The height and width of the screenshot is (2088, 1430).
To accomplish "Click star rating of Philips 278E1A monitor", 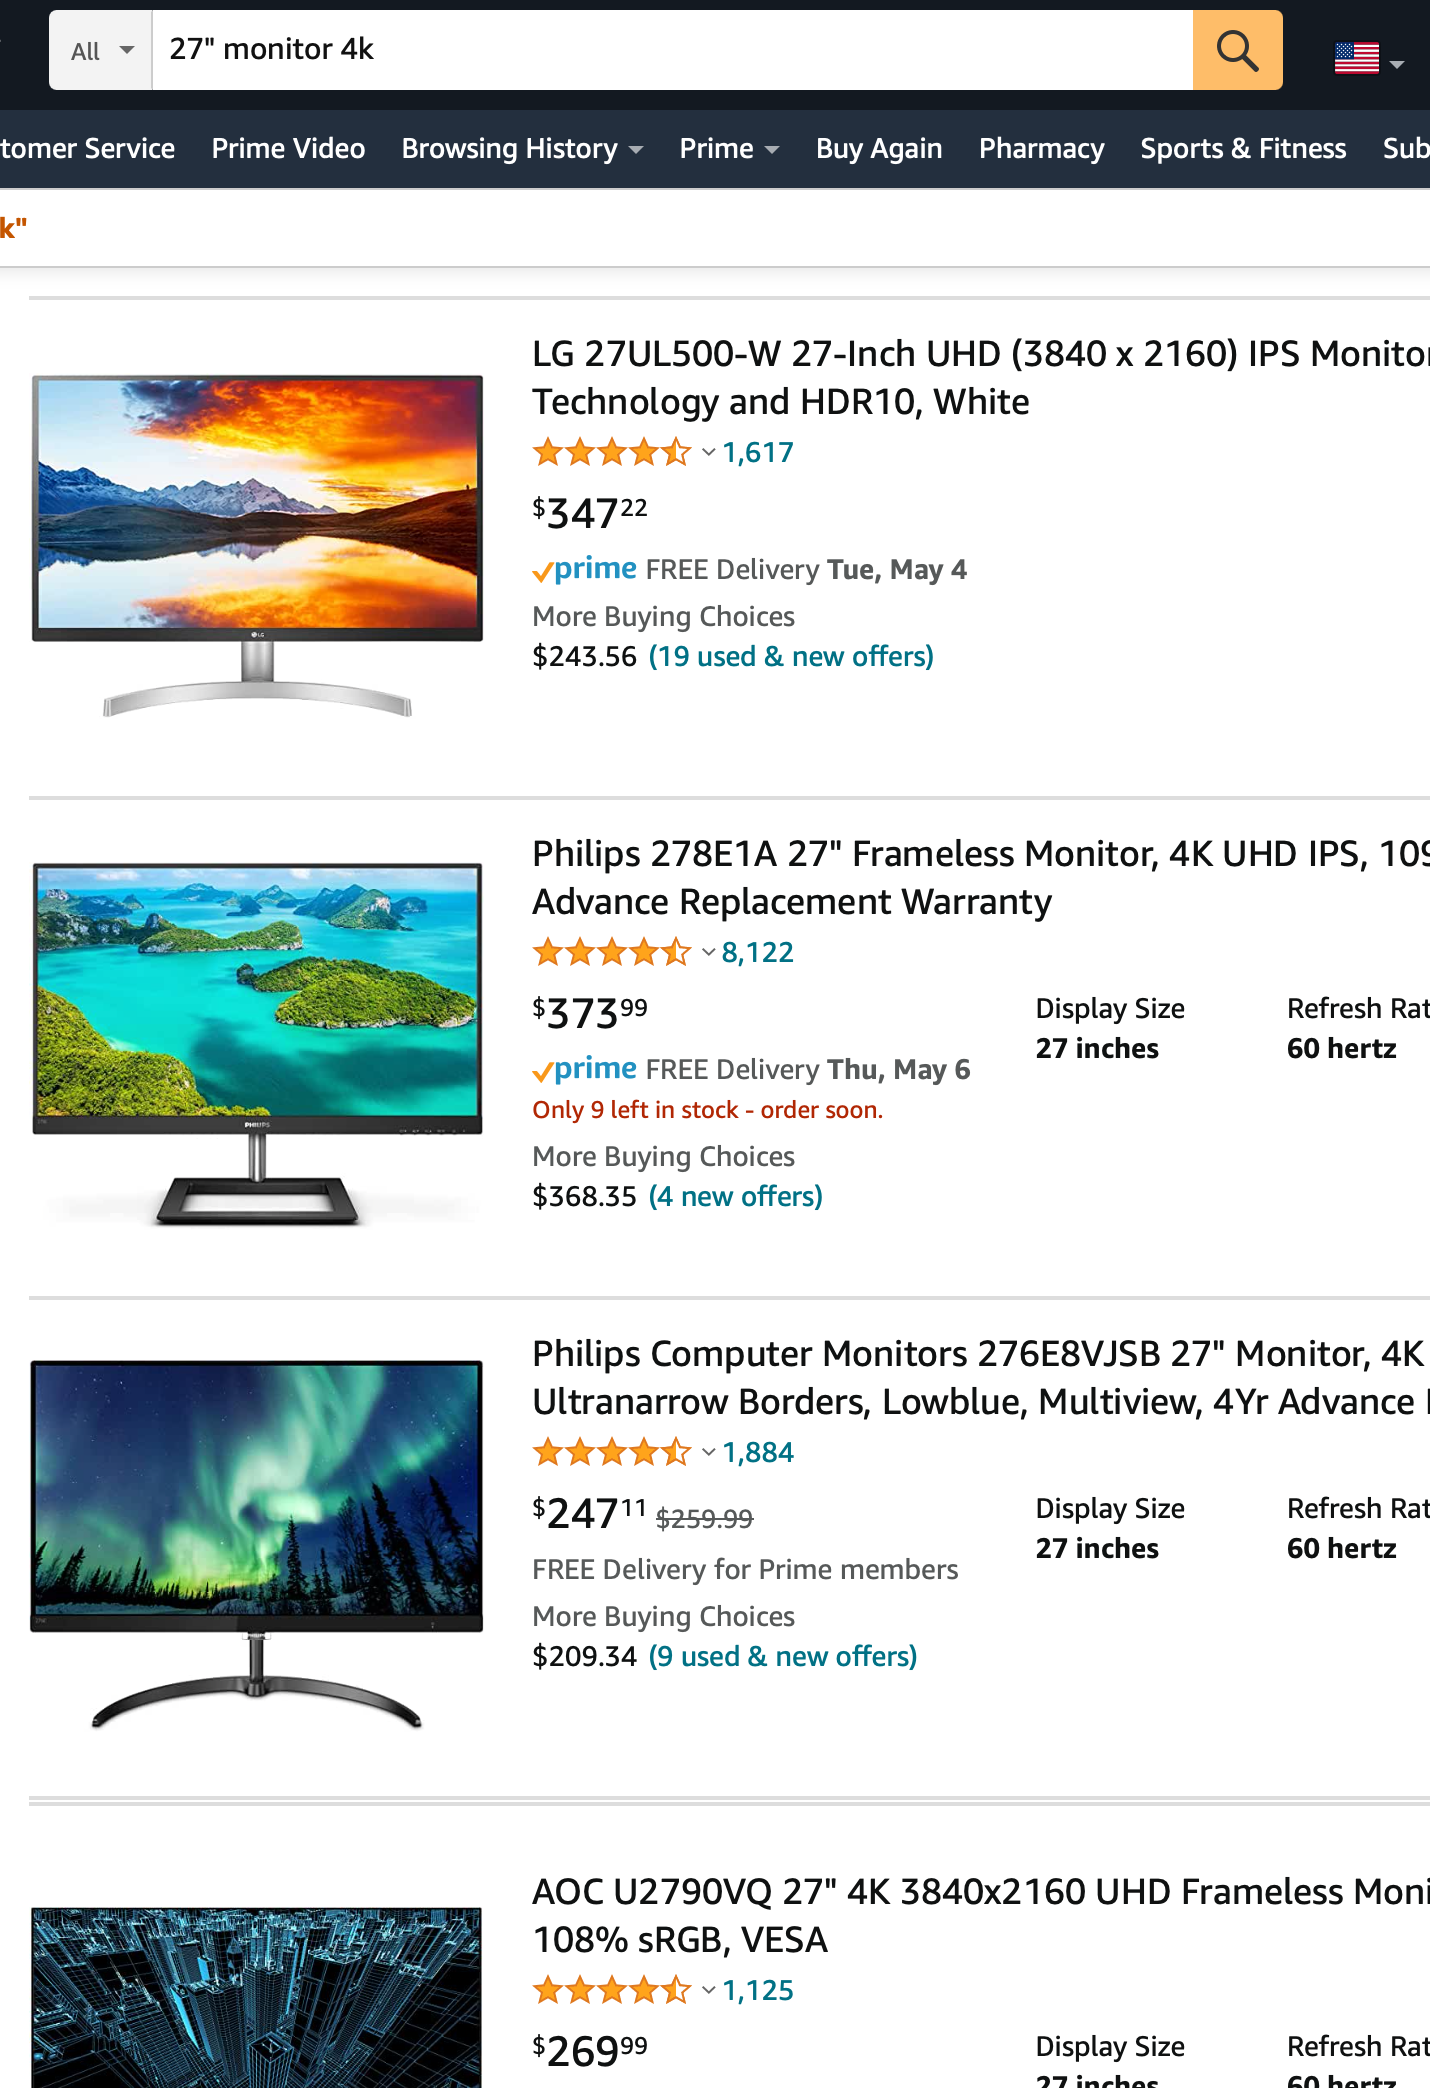I will 612,953.
